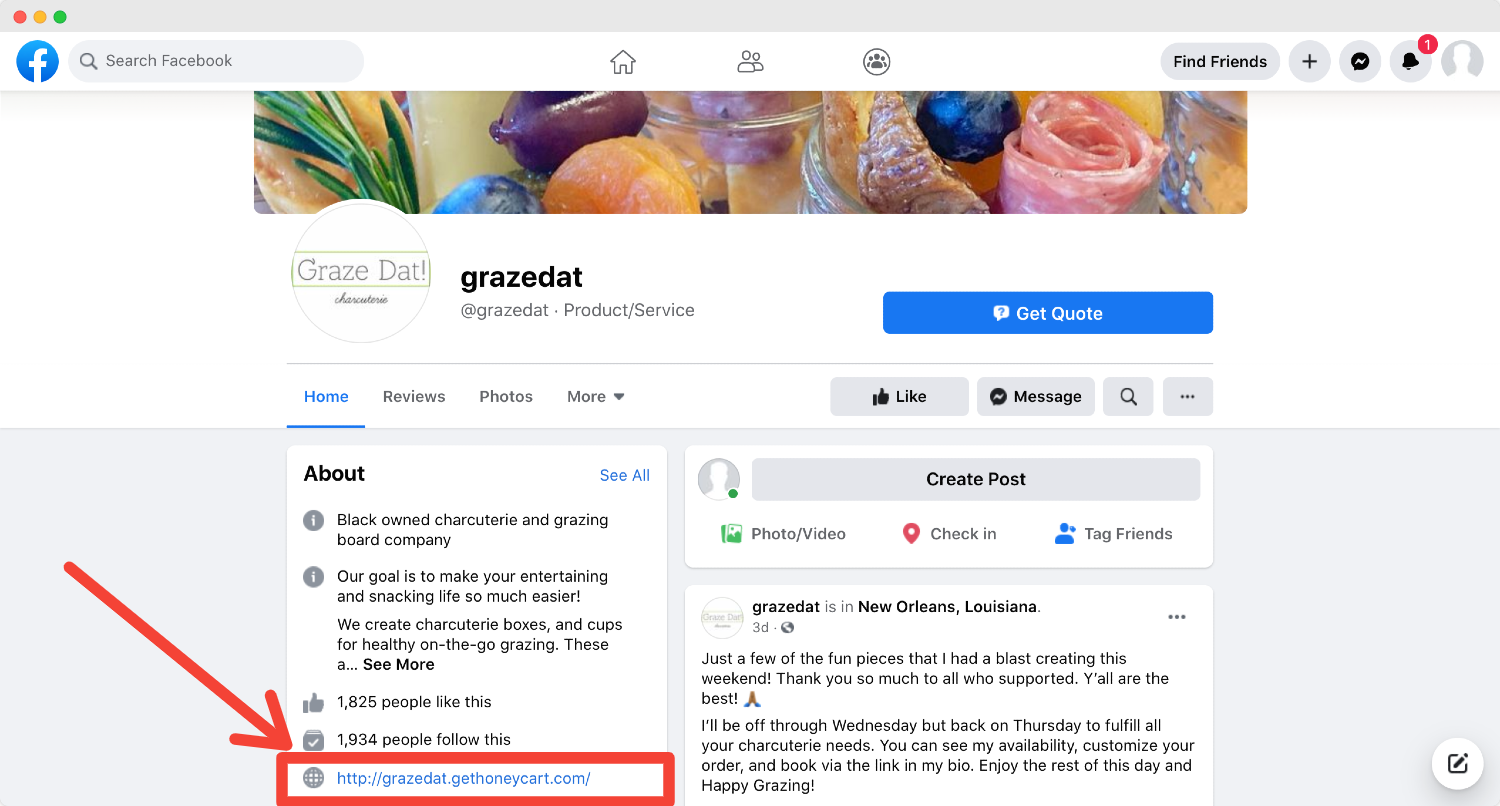The height and width of the screenshot is (806, 1500).
Task: Switch to the Photos tab
Action: (x=506, y=396)
